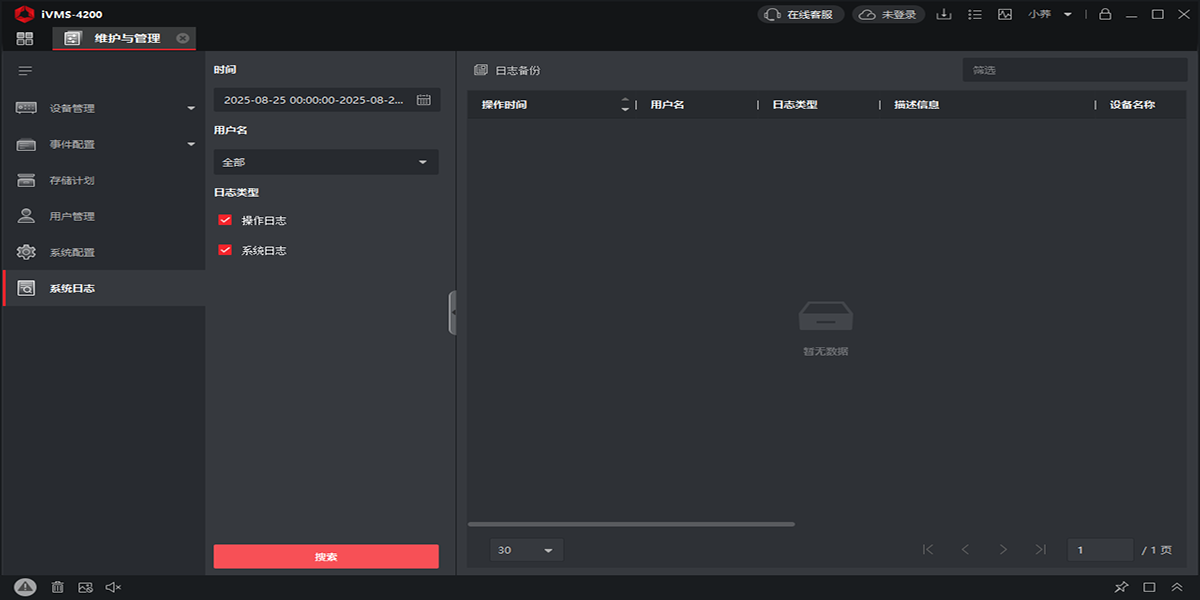Open 在线客服 online support
Viewport: 1200px width, 600px height.
801,15
